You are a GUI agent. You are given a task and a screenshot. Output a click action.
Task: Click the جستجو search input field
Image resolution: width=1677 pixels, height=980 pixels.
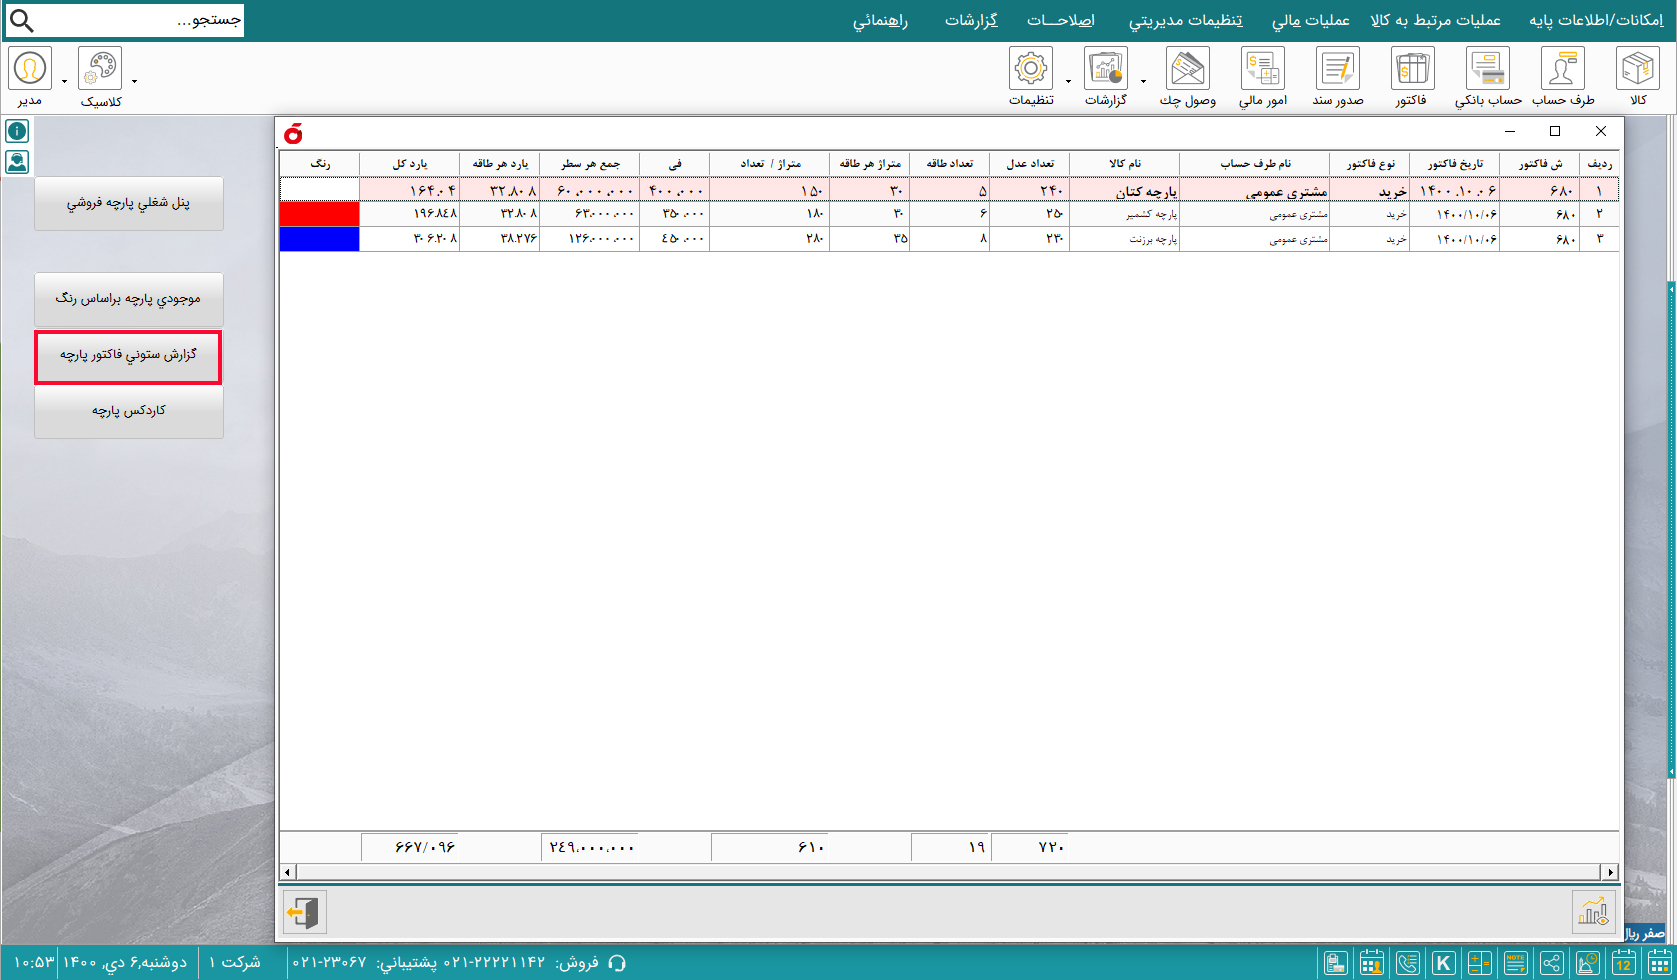click(x=140, y=20)
